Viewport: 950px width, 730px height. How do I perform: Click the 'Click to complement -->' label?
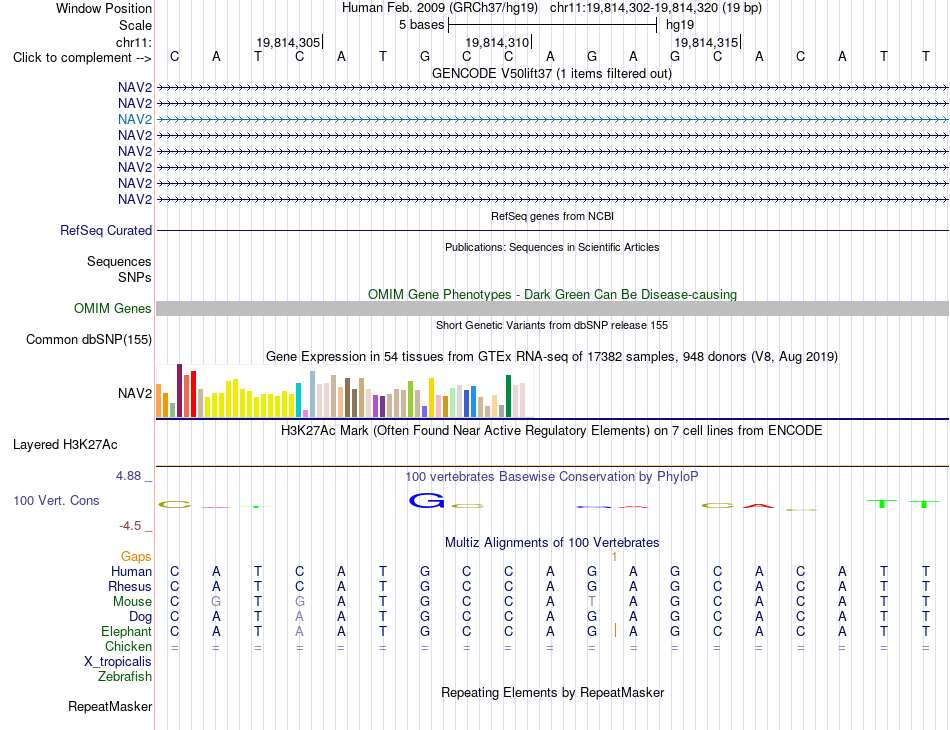pos(82,58)
